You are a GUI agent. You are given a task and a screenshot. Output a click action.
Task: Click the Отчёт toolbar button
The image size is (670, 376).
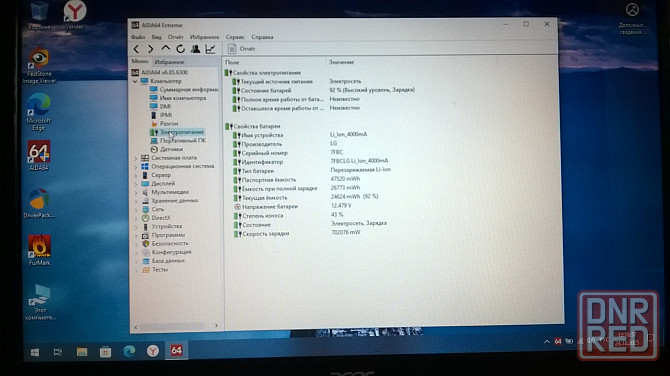click(241, 49)
